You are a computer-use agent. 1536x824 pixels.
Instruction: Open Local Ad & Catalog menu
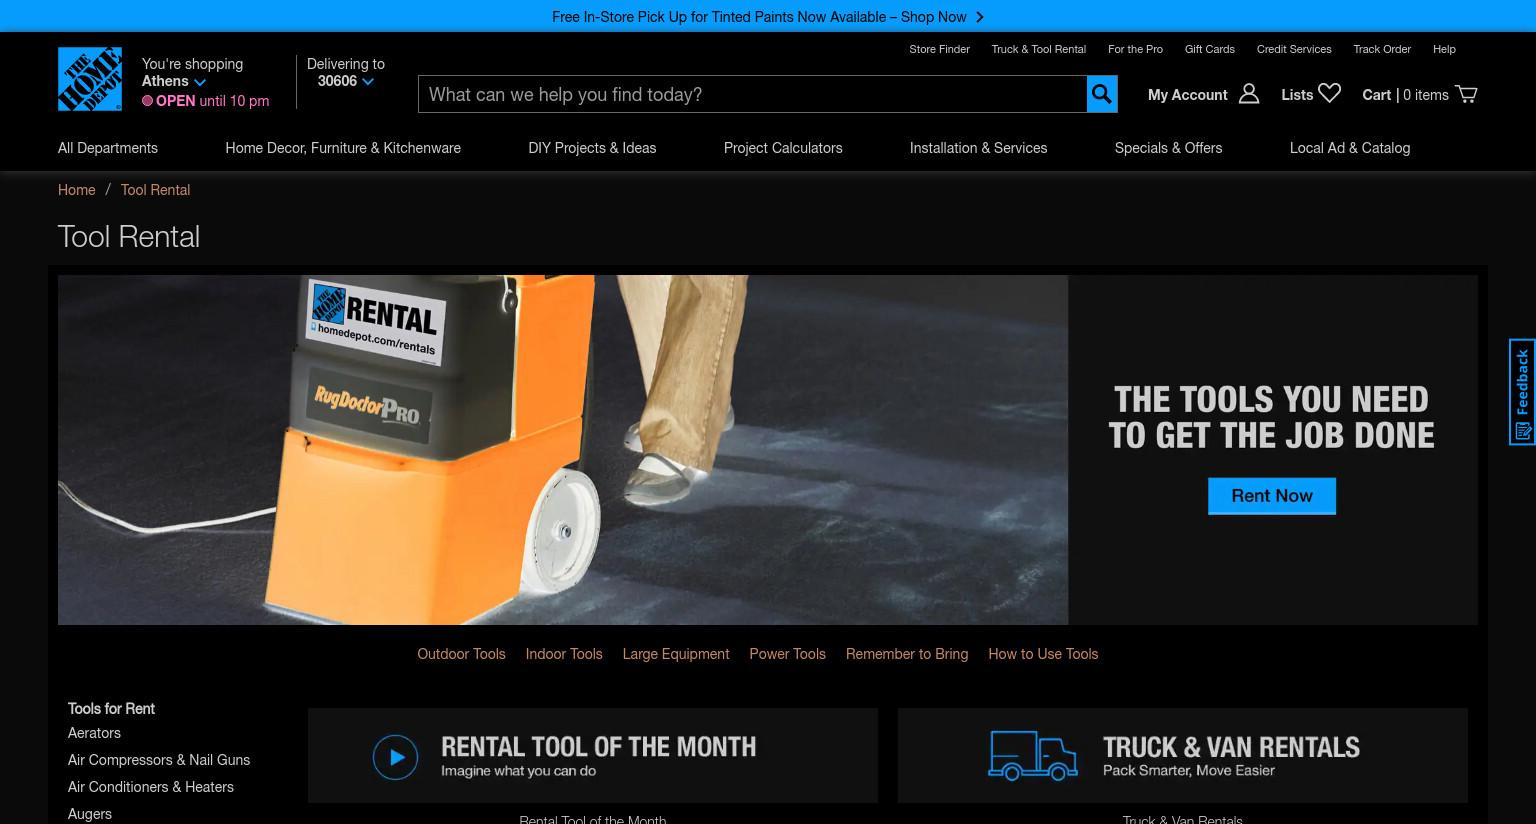click(1350, 148)
